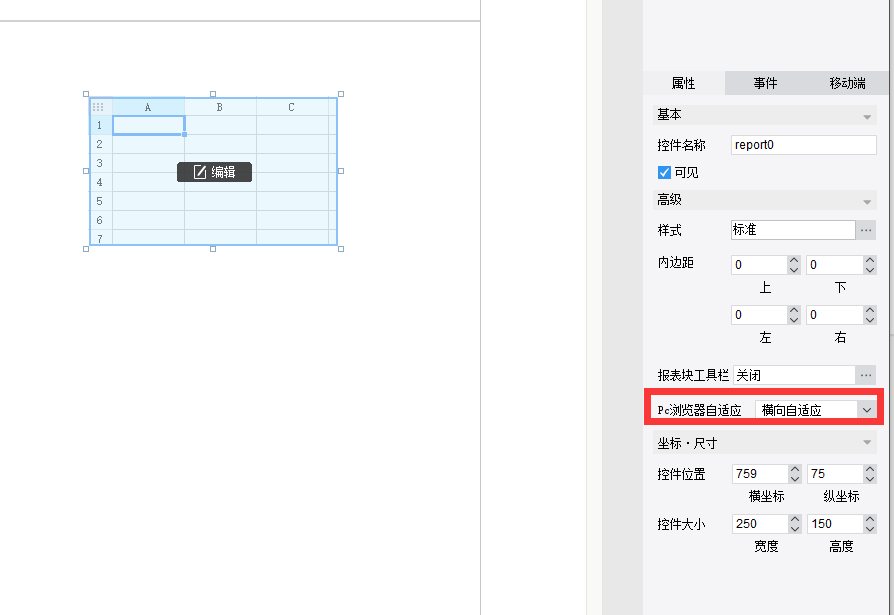The width and height of the screenshot is (894, 615).
Task: Click the 纵坐标 field showing 75
Action: point(835,474)
